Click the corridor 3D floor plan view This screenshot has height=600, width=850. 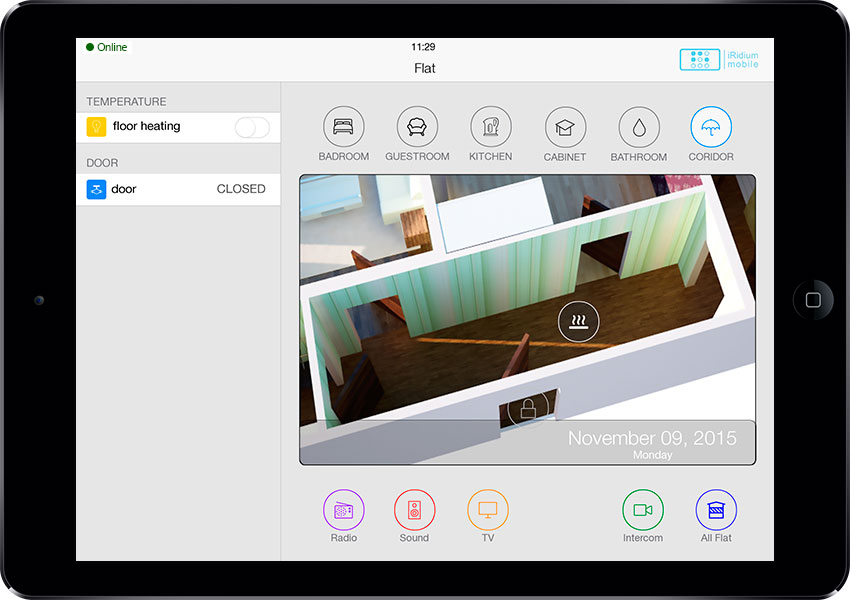click(527, 320)
